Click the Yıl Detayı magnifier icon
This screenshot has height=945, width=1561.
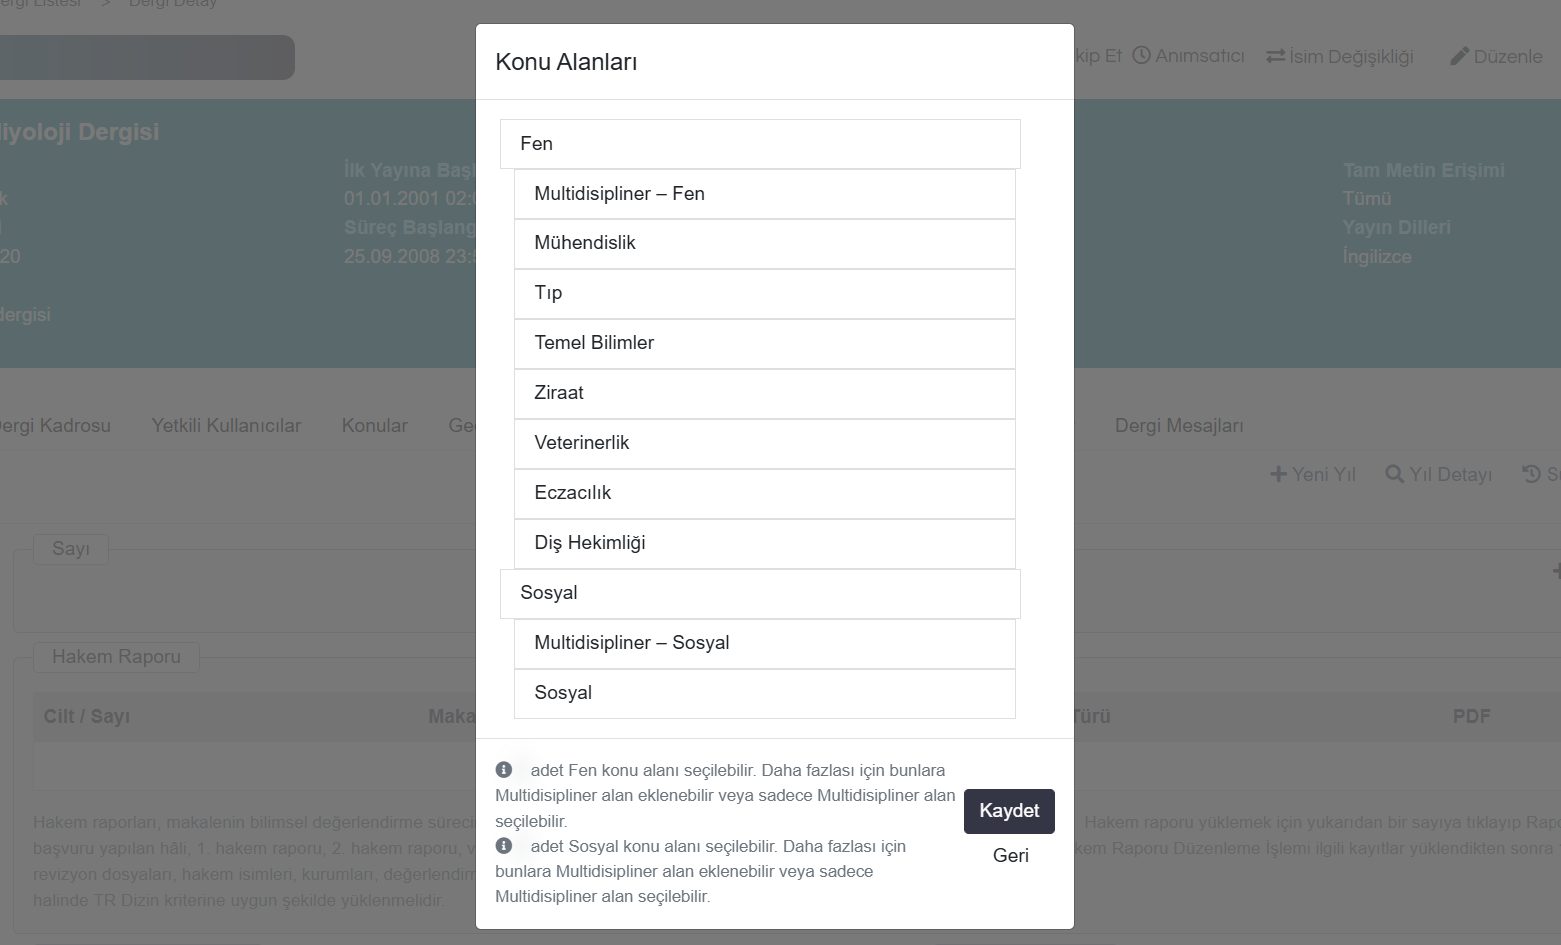[x=1394, y=474]
